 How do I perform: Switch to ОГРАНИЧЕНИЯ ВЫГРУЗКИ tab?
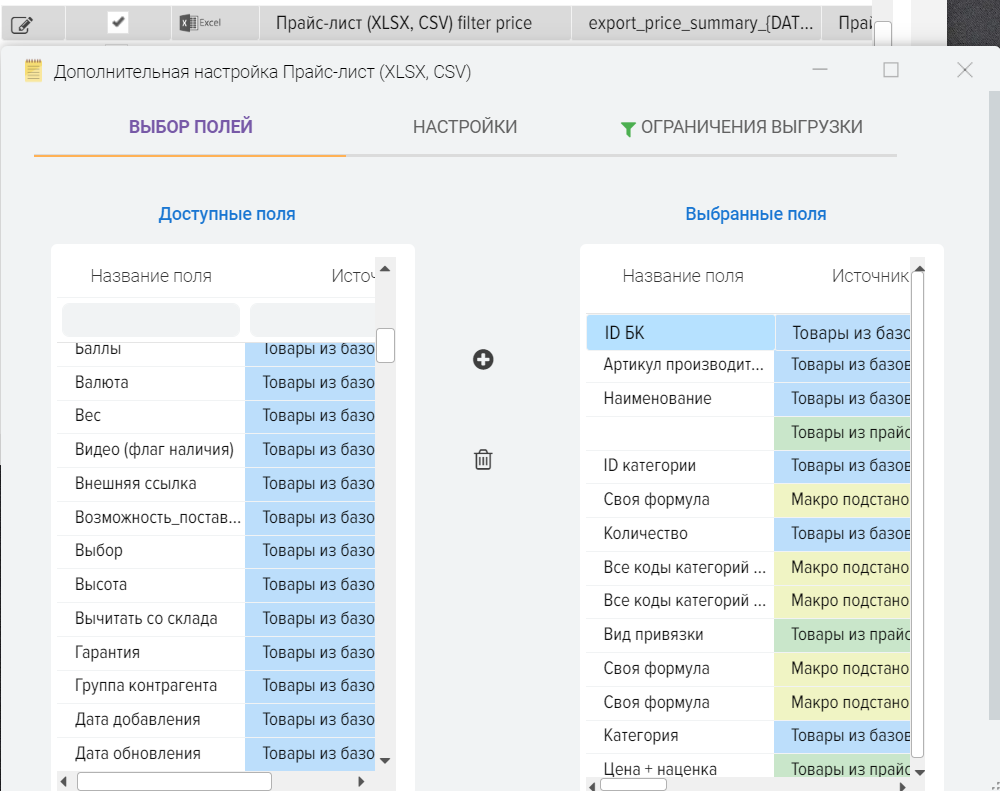[x=751, y=127]
